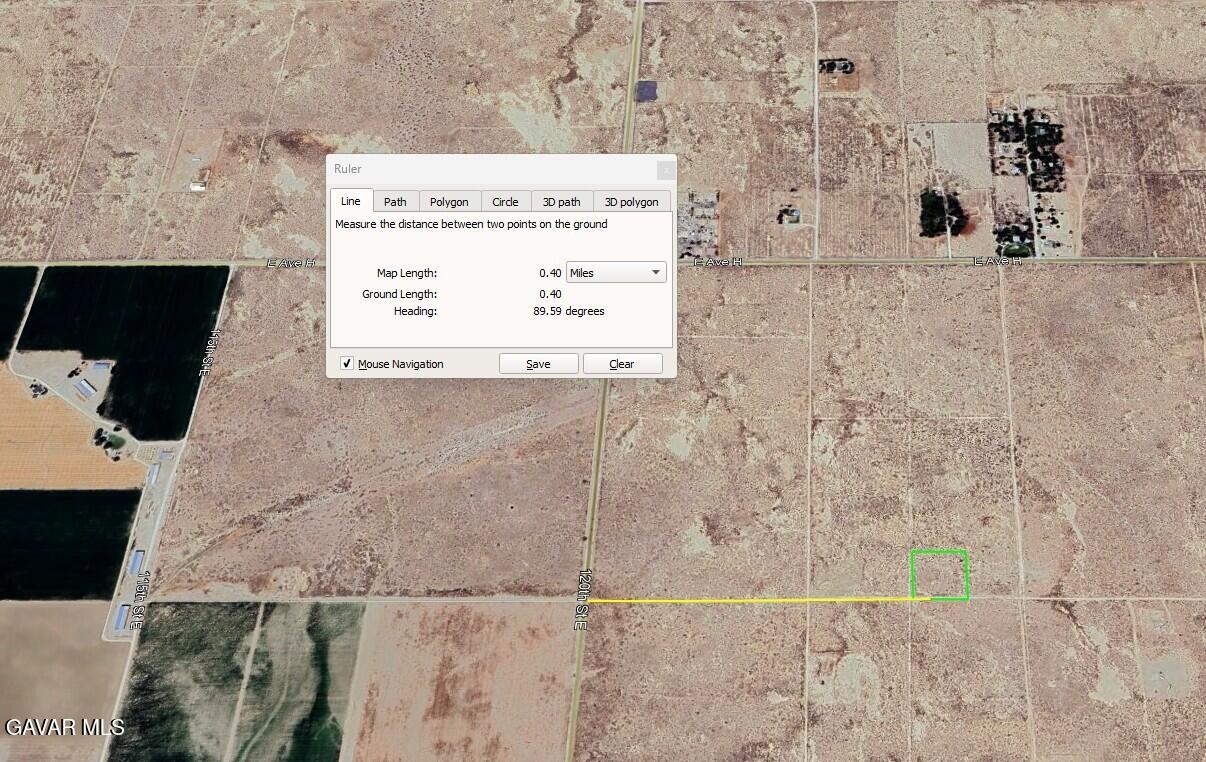Open the Polygon measurement tab

[x=449, y=202]
